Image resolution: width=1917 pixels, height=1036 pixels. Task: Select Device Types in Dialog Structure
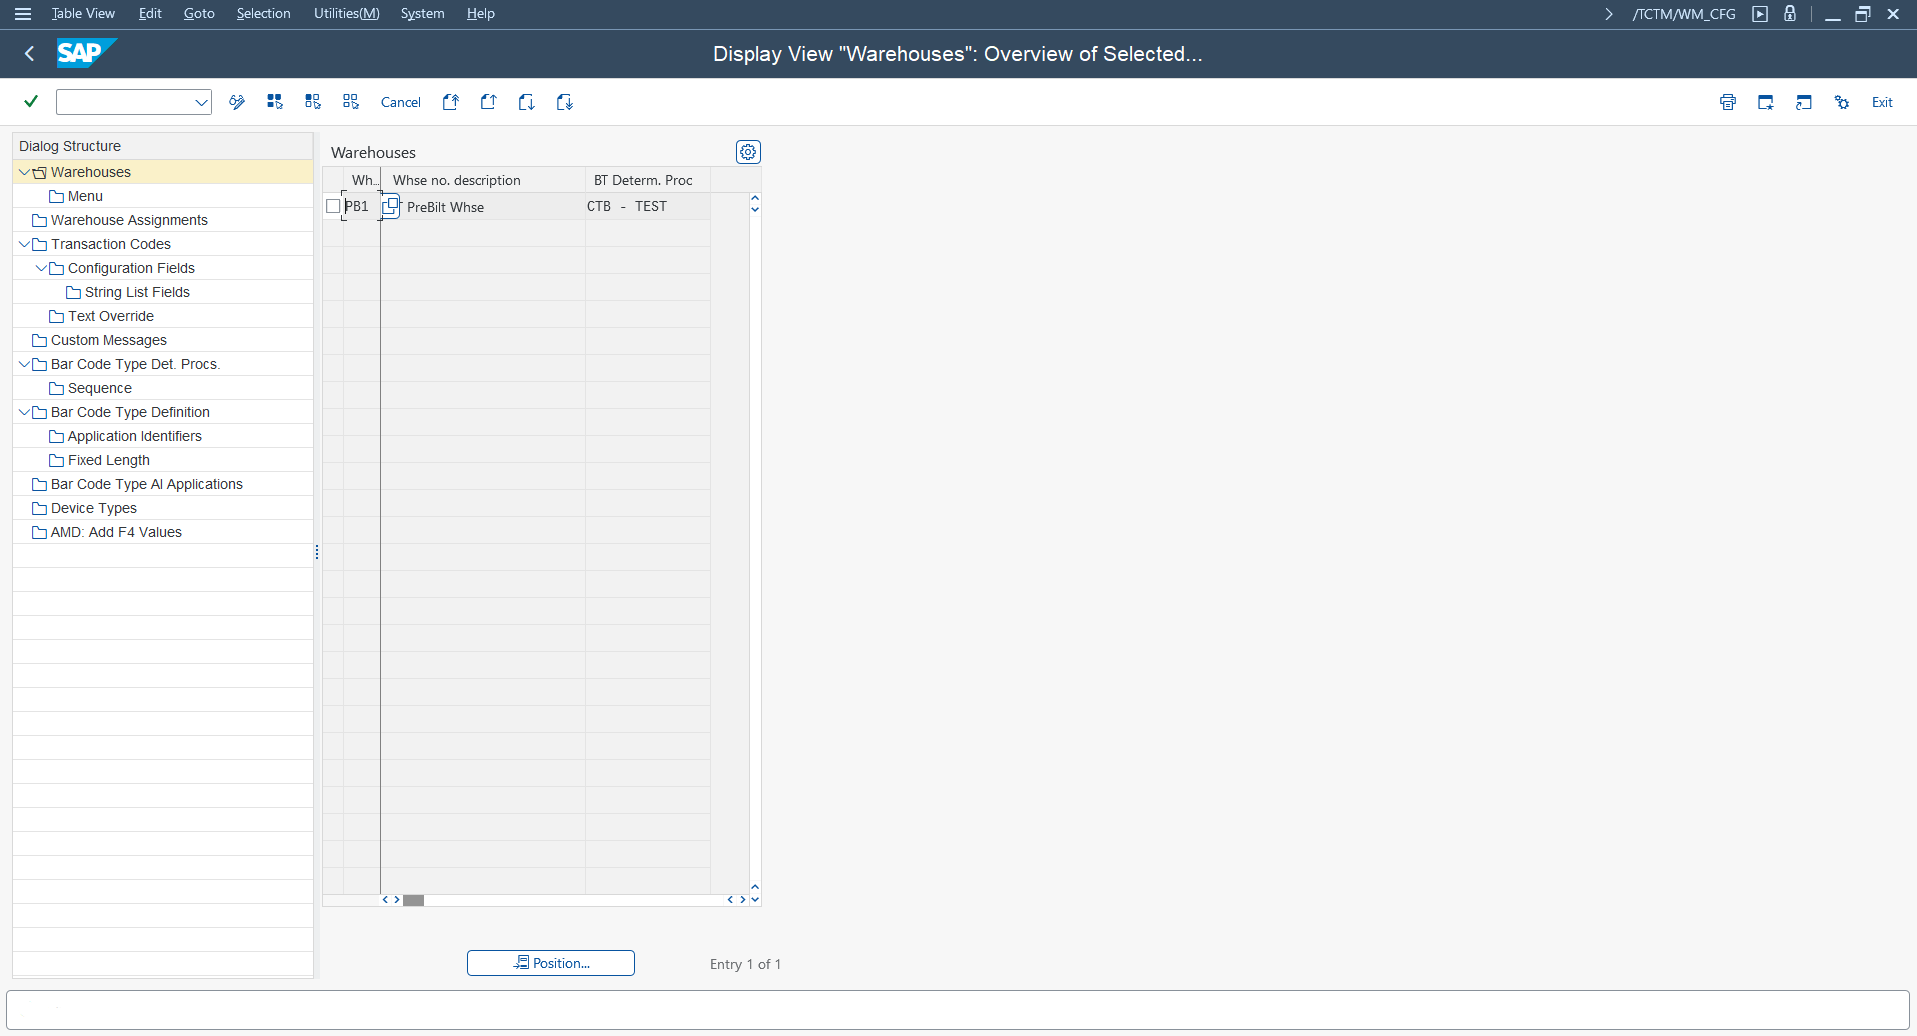[94, 508]
